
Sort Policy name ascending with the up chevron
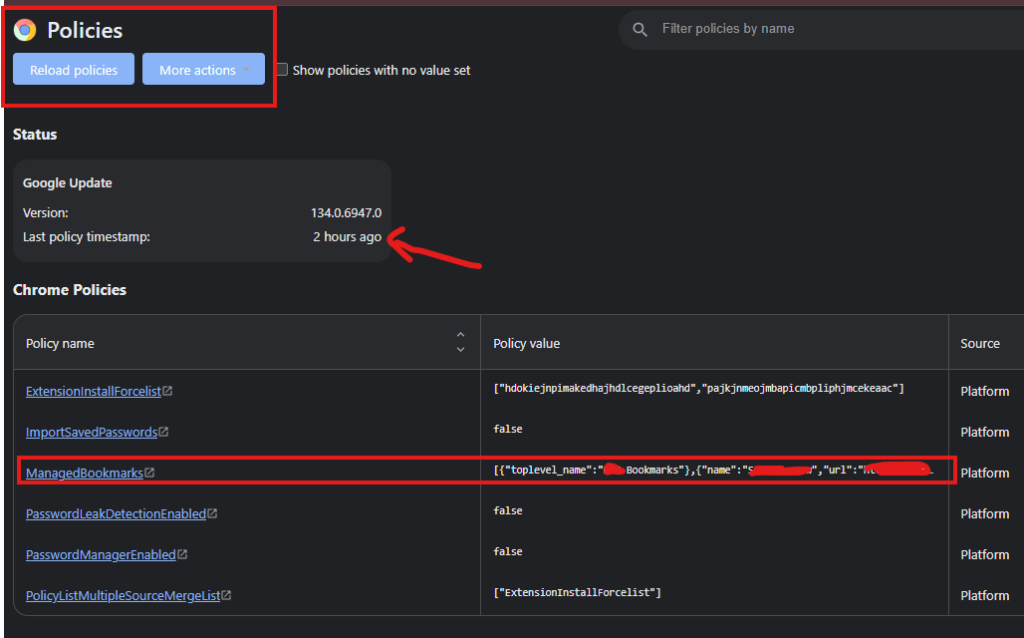tap(460, 333)
